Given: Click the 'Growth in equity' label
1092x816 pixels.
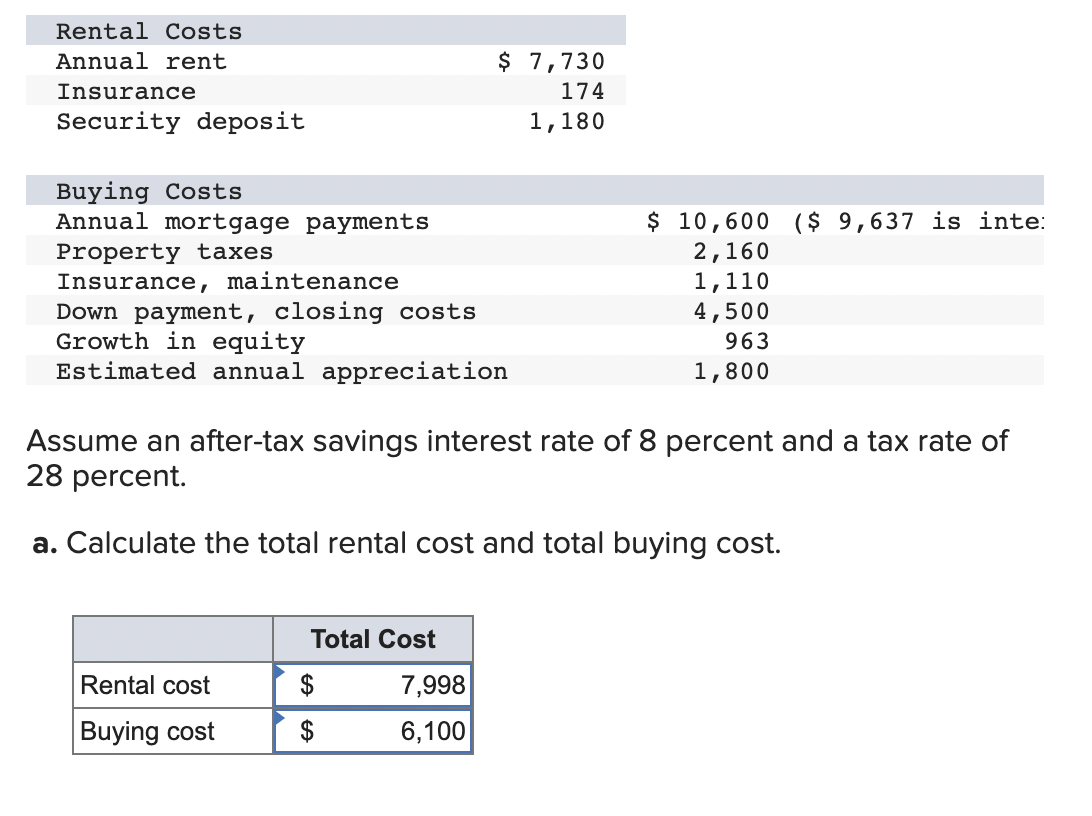Looking at the screenshot, I should pyautogui.click(x=180, y=342).
